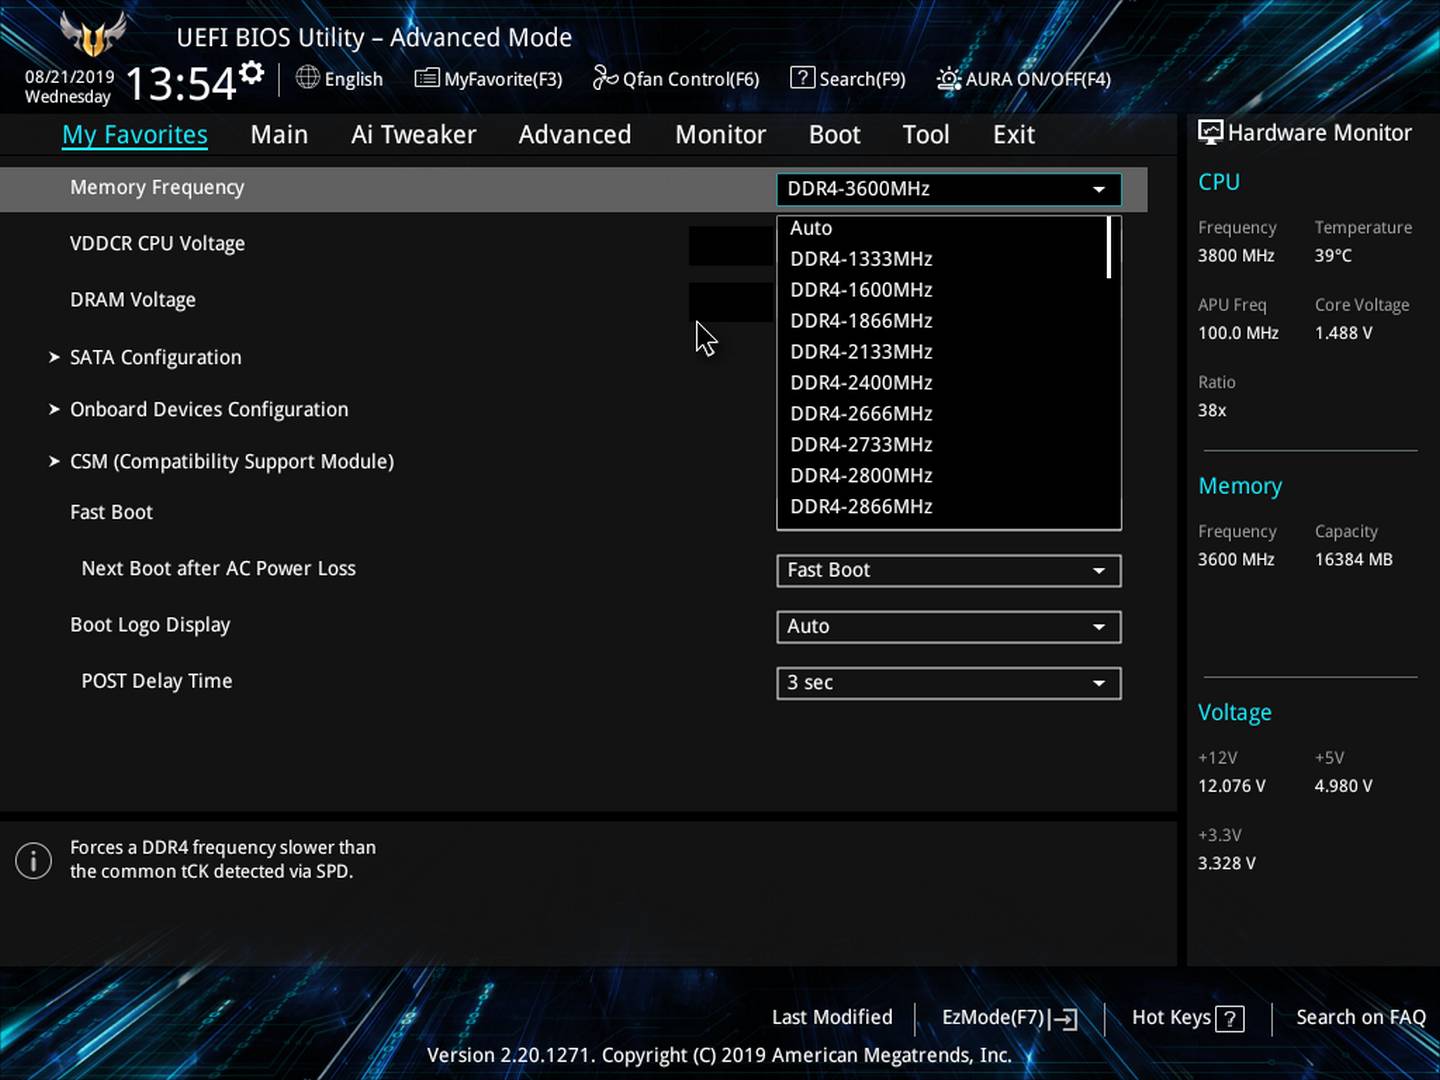
Task: Click the globe language icon
Action: click(307, 77)
